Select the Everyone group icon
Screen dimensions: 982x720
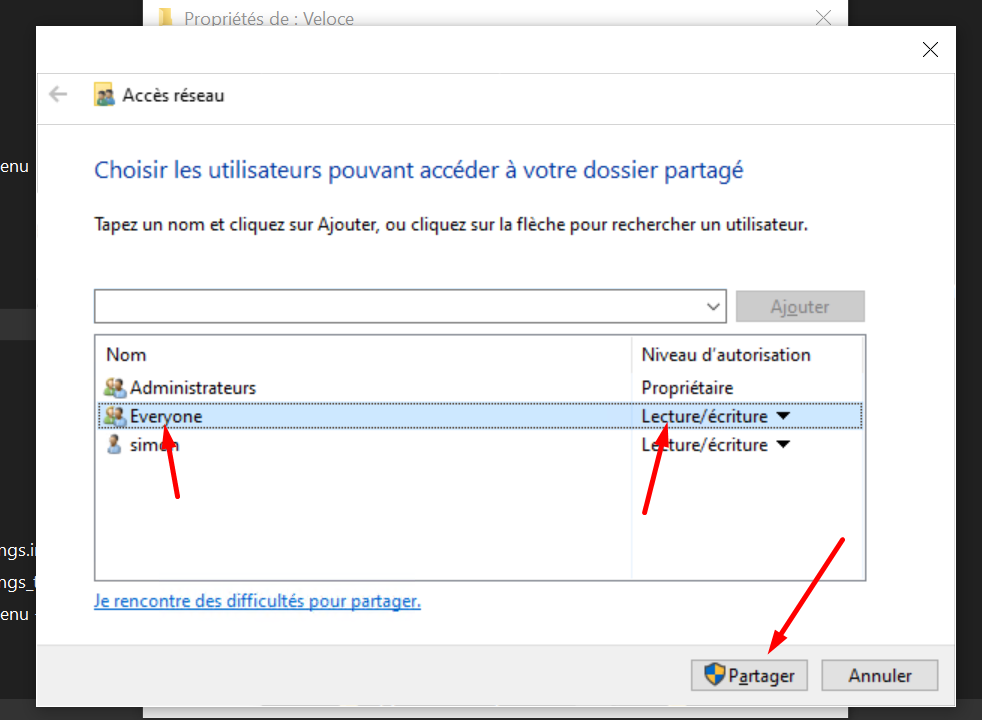point(115,416)
